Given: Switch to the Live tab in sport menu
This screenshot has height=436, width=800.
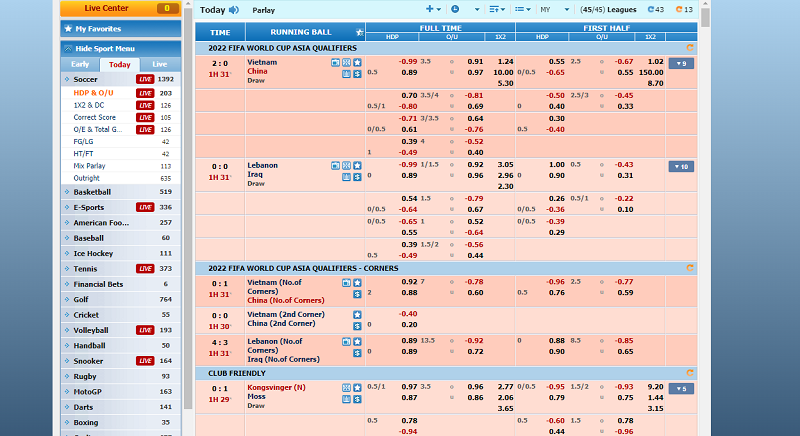Looking at the screenshot, I should 159,64.
